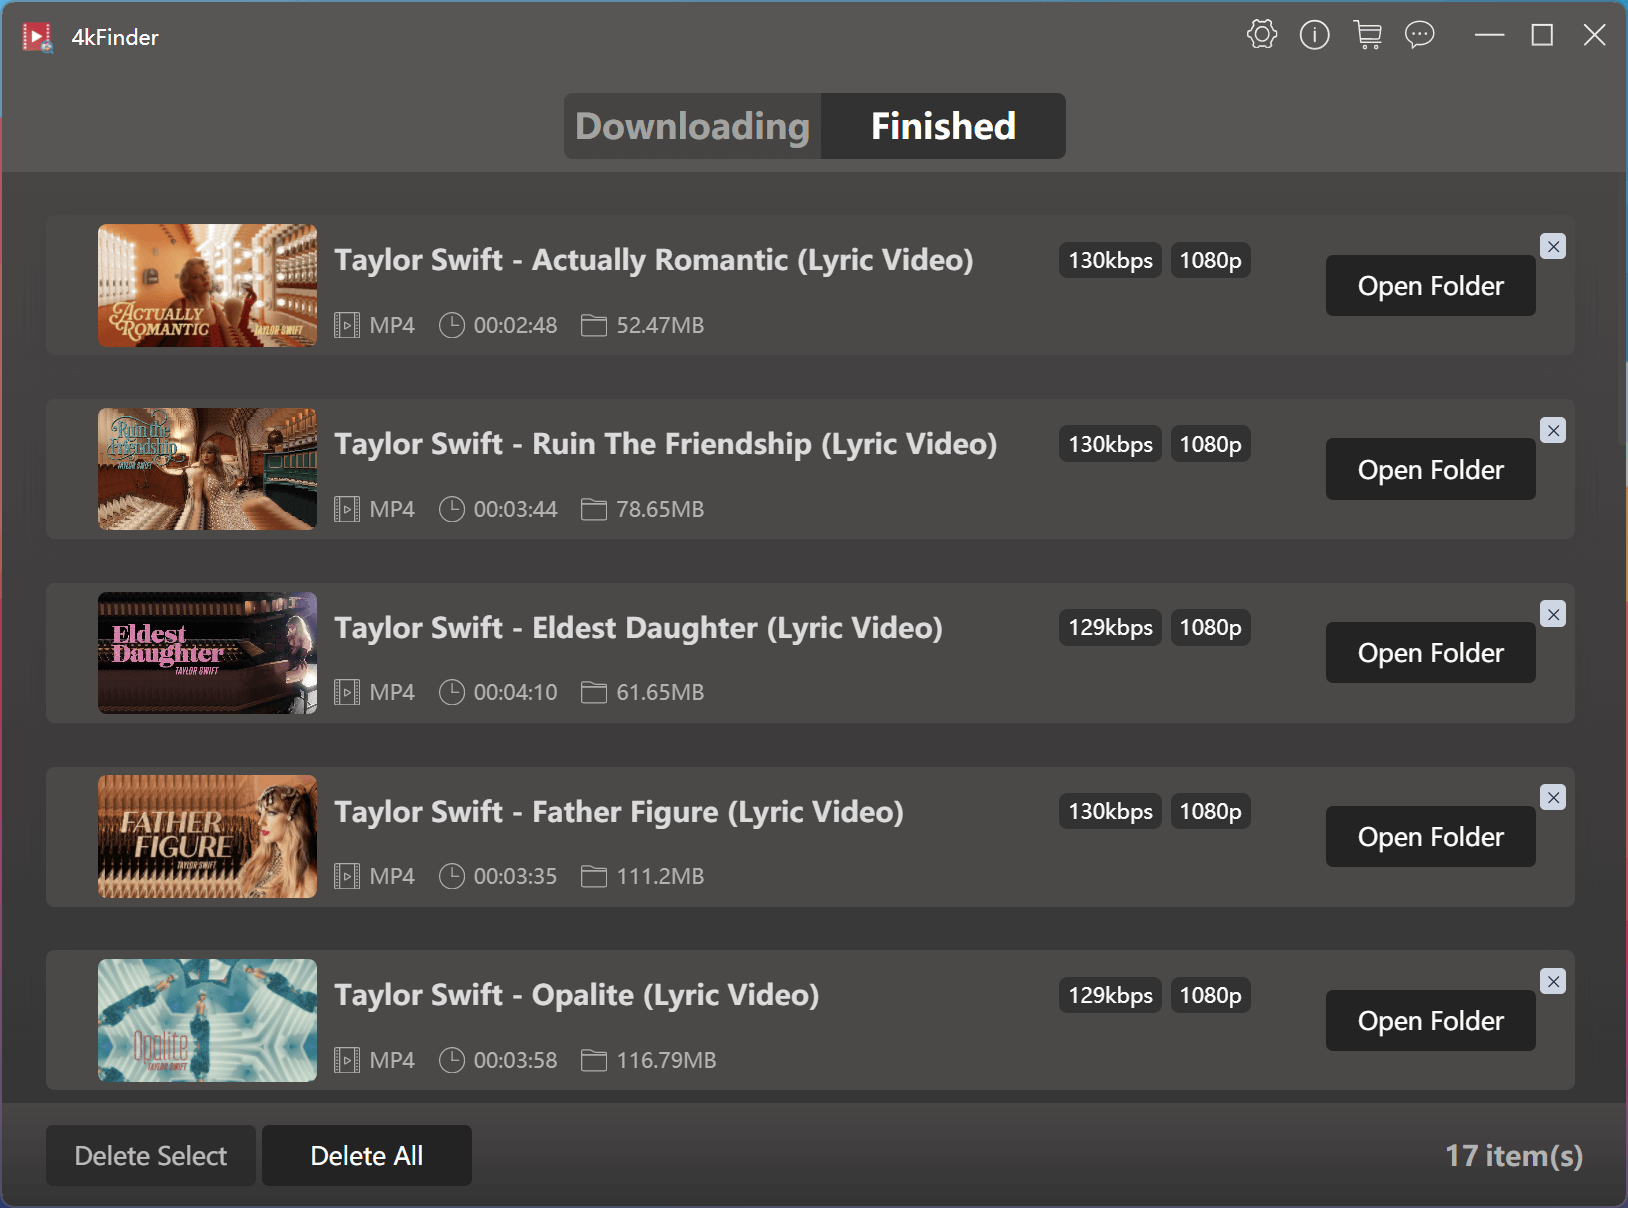1628x1208 pixels.
Task: Click the info icon in title bar
Action: [x=1314, y=35]
